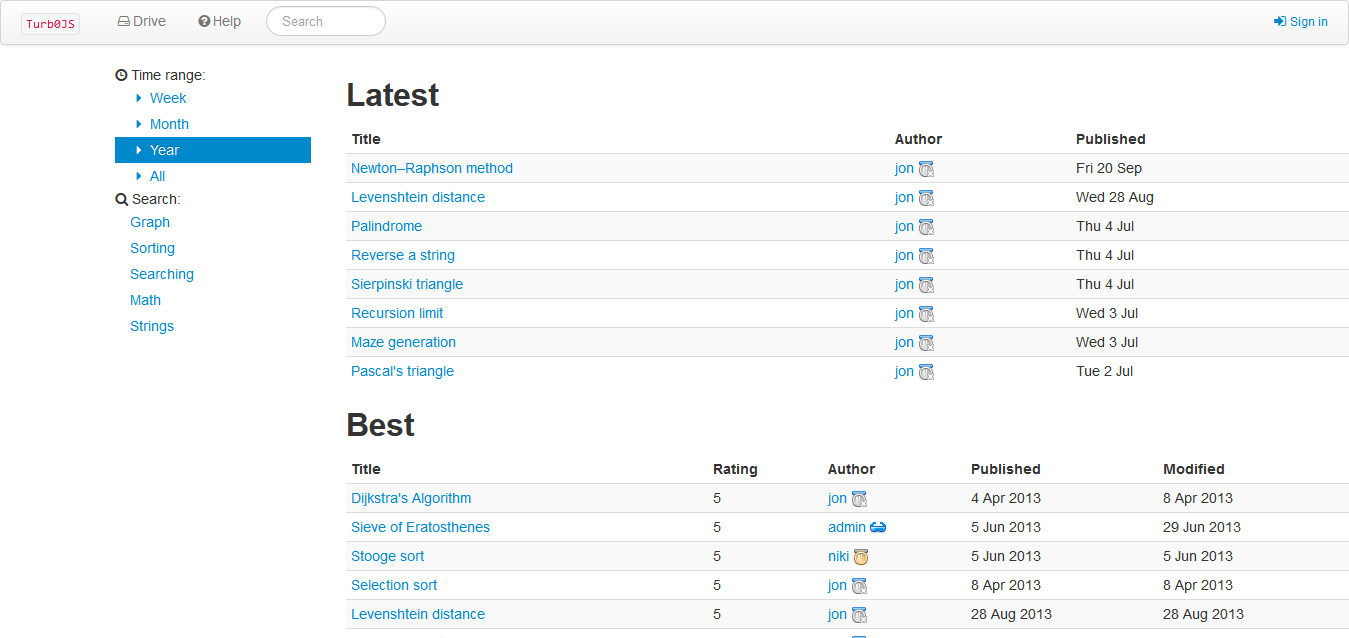Open Sieve of Eratosthenes entry

click(420, 527)
